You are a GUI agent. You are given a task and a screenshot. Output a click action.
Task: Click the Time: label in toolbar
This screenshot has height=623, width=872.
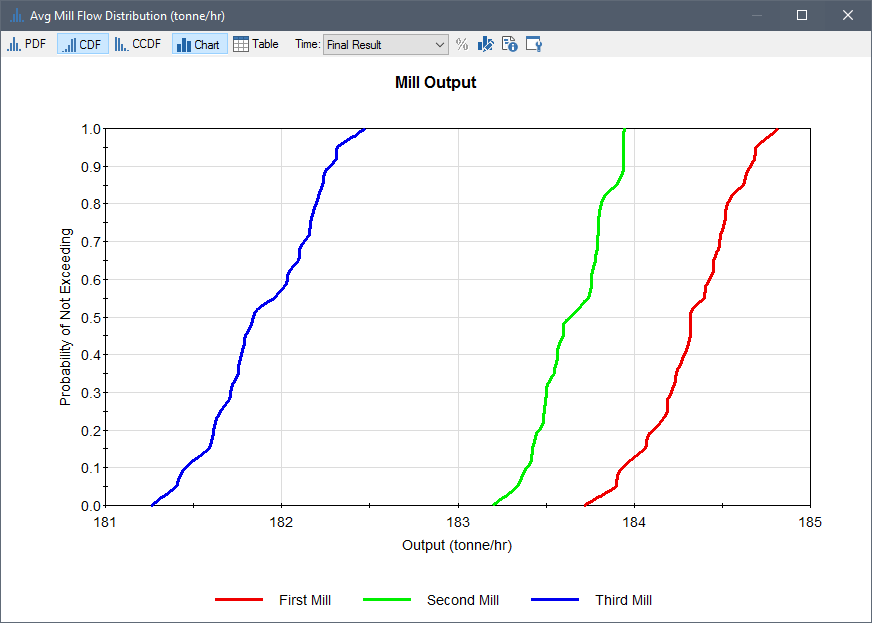click(x=308, y=44)
